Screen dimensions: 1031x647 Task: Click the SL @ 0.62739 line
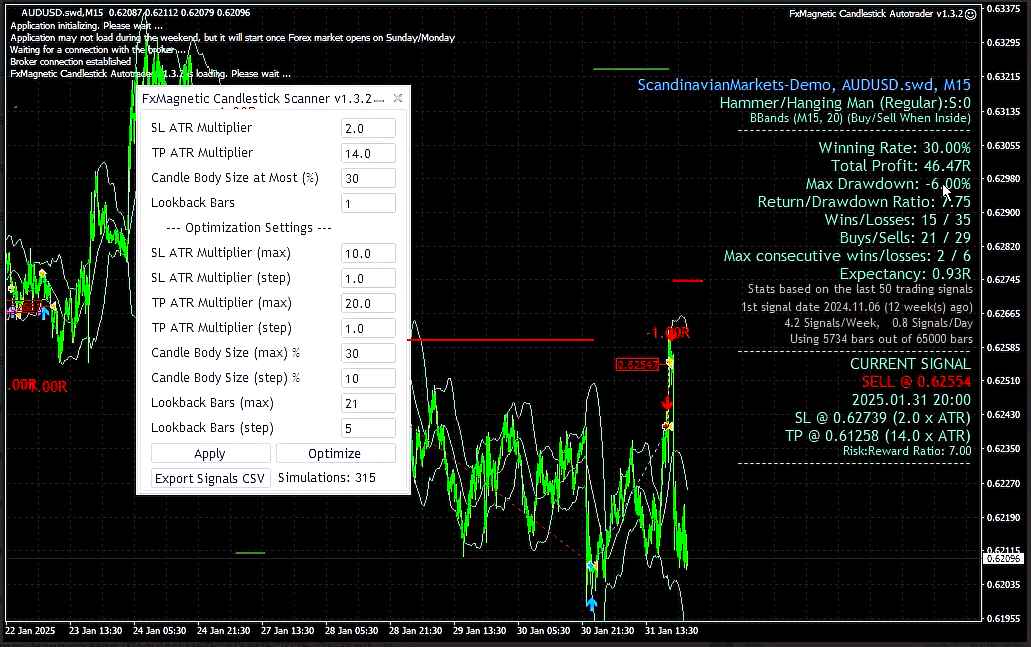(882, 418)
